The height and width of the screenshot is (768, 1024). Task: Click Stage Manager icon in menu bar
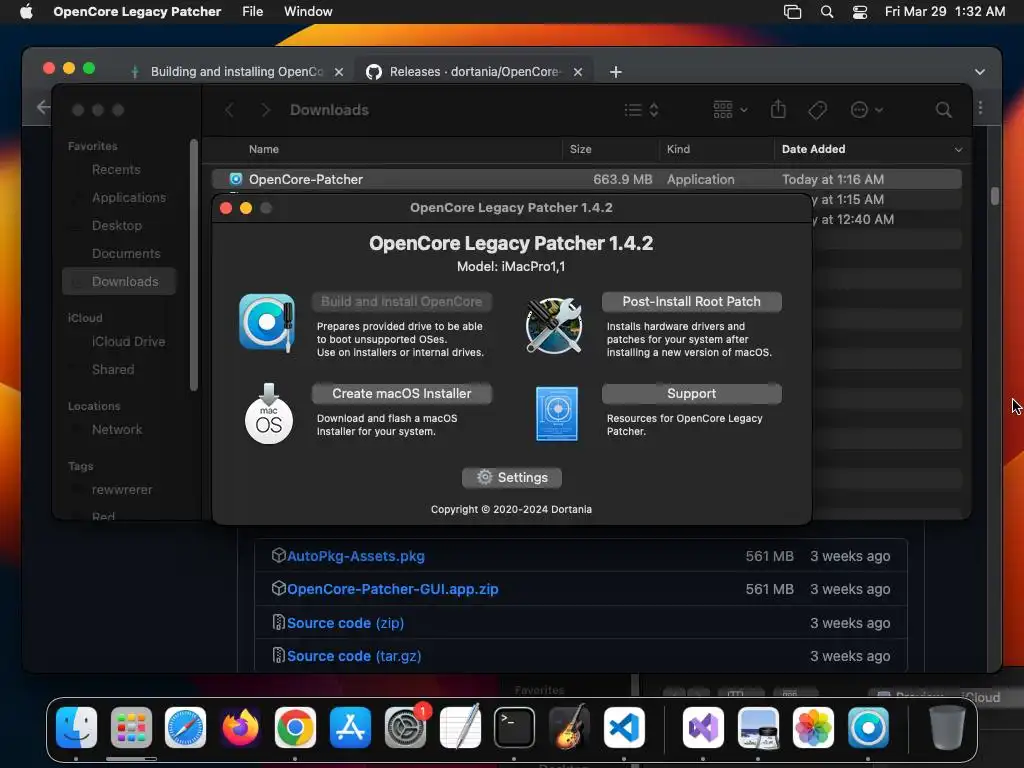coord(792,12)
